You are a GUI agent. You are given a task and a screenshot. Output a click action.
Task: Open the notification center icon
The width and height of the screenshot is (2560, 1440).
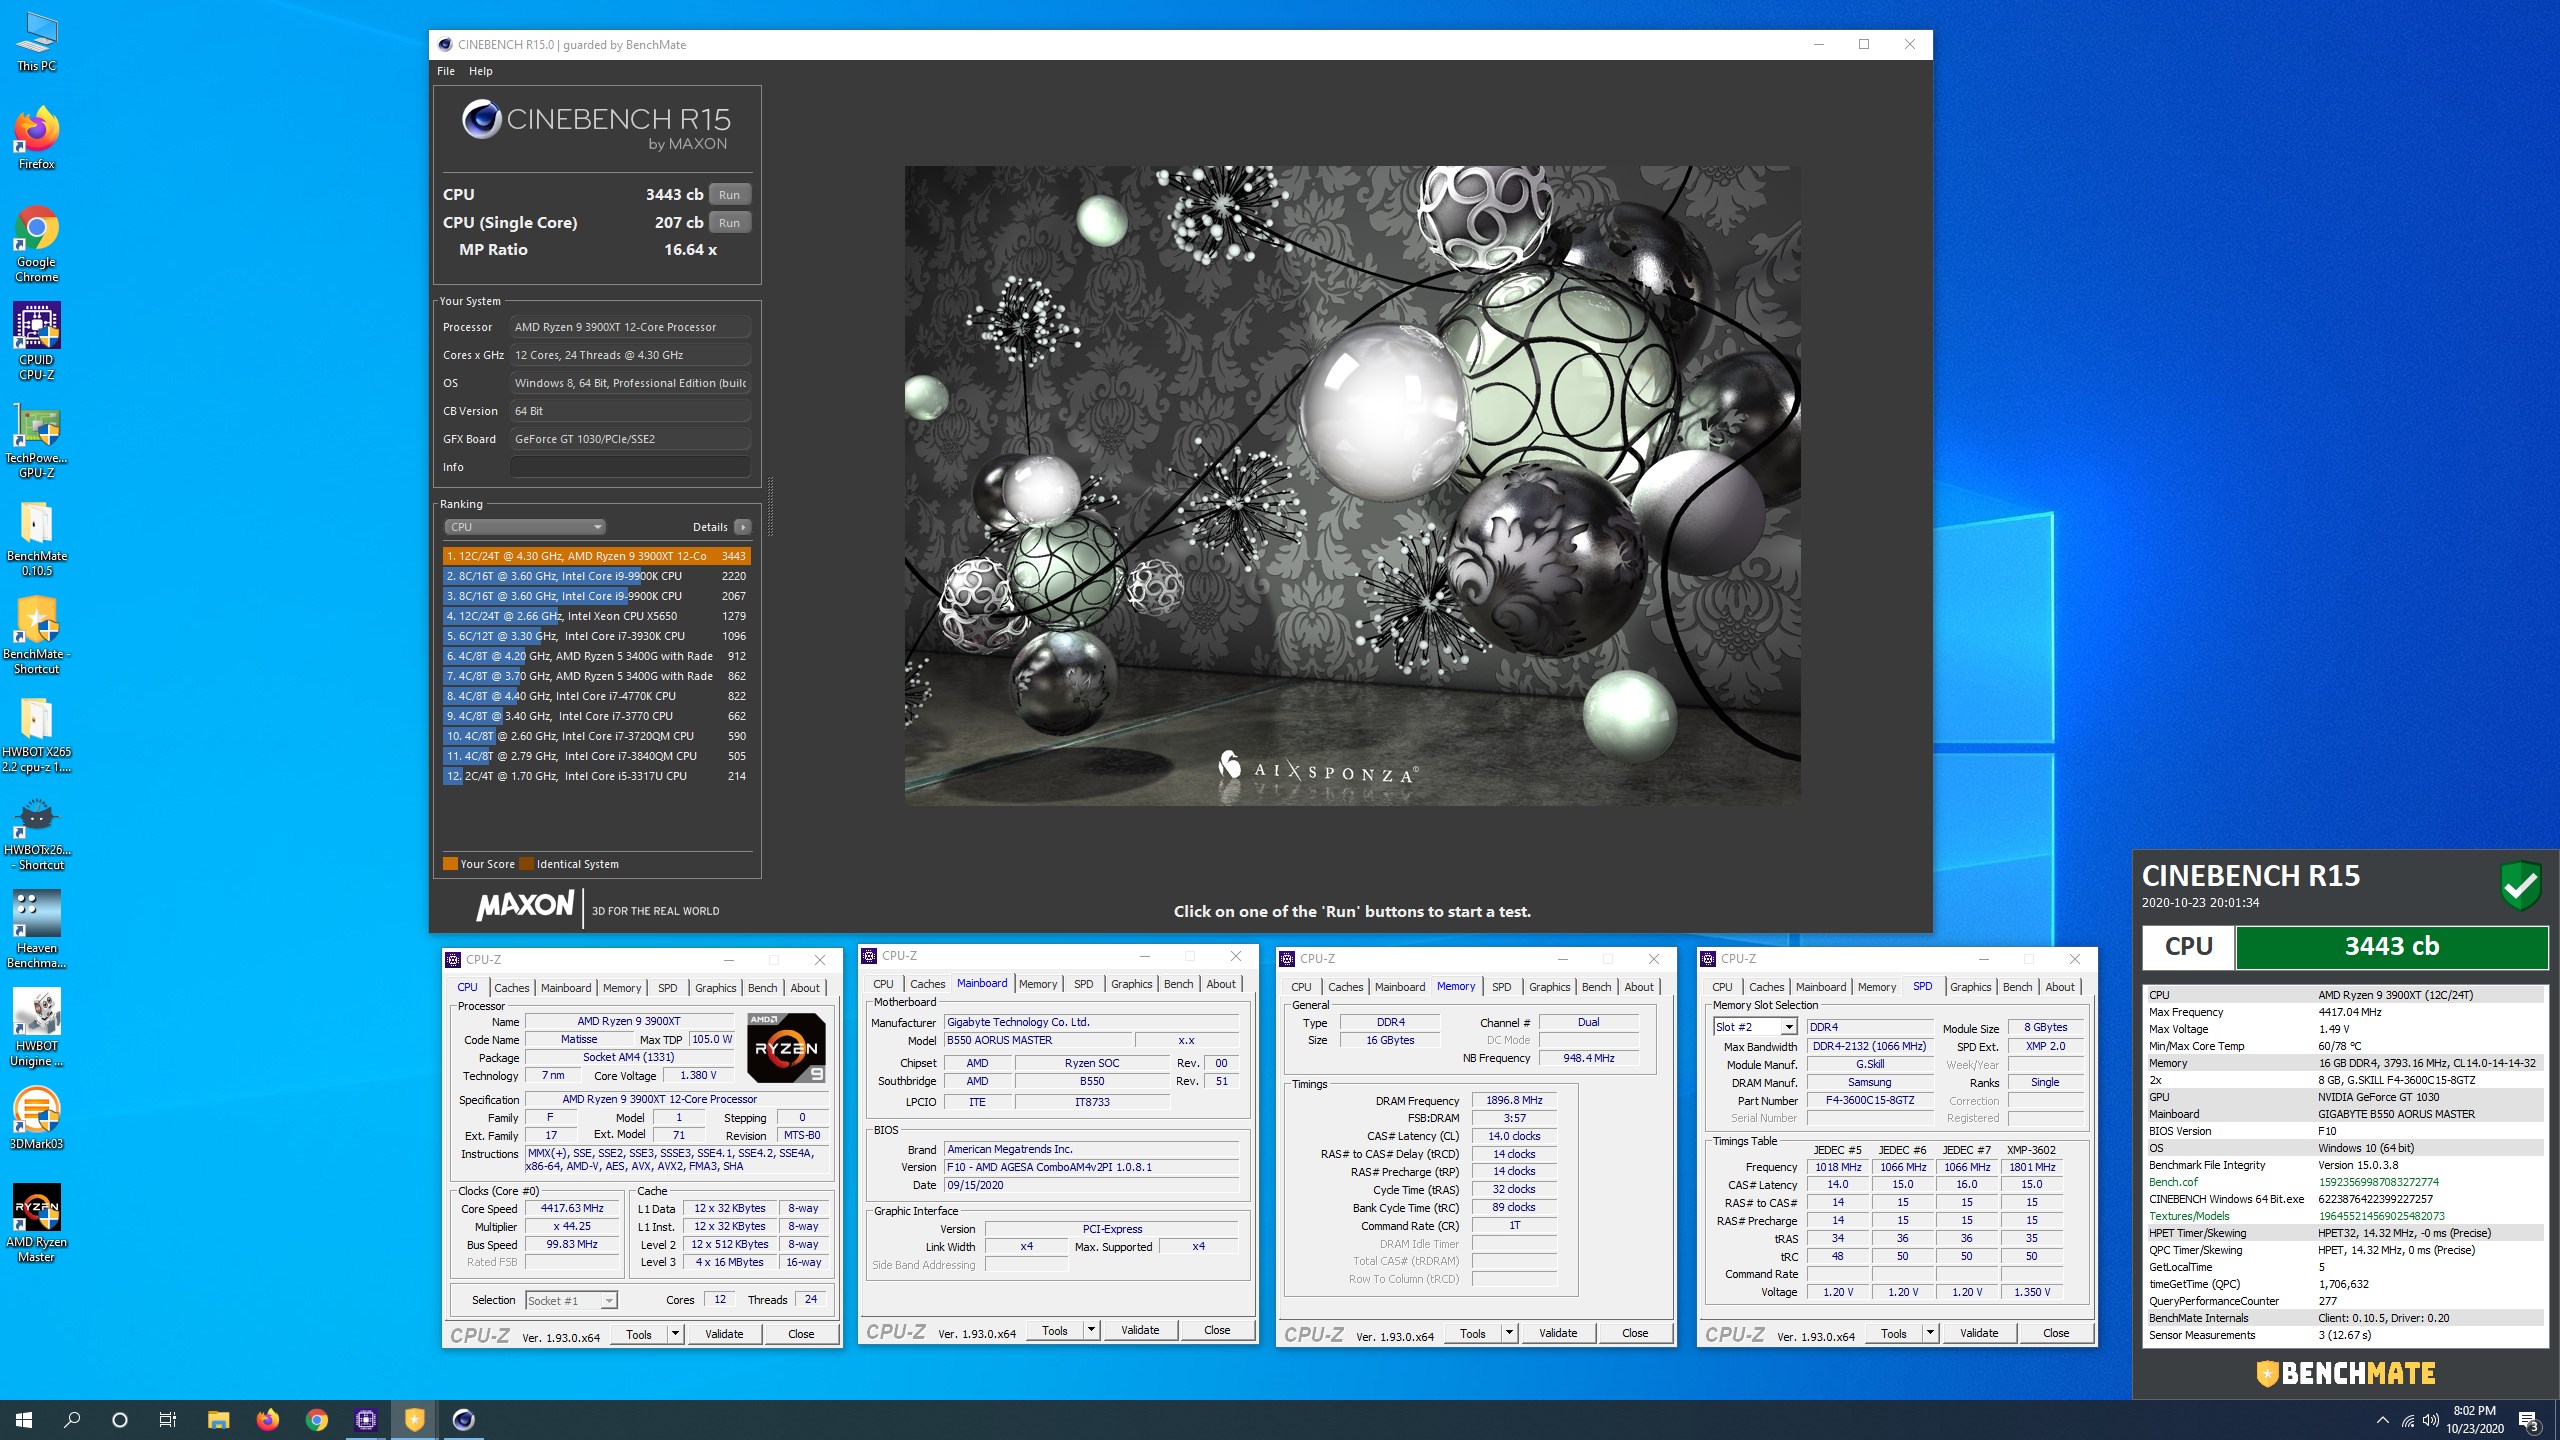point(2529,1420)
